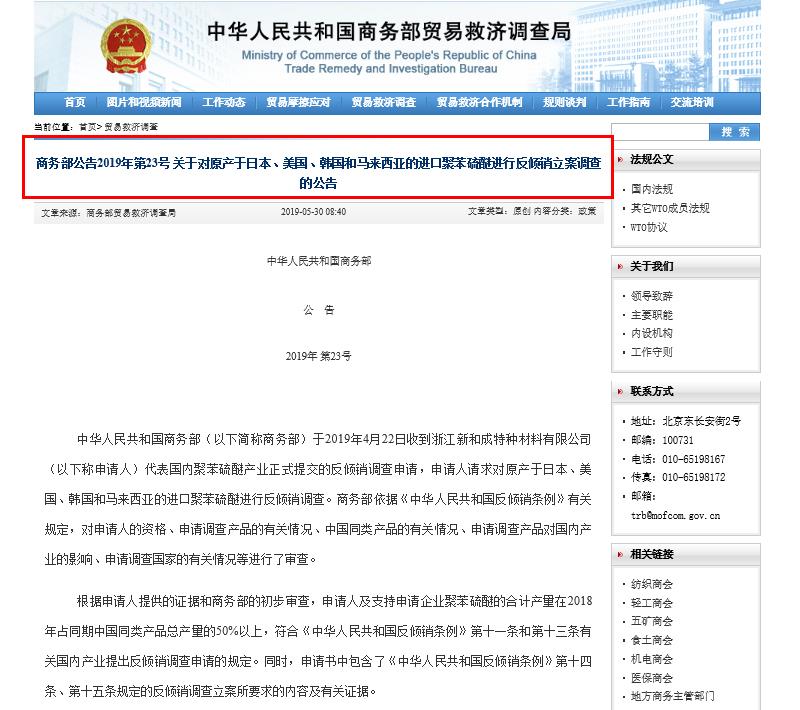800x710 pixels.
Task: Focus the search input field
Action: (660, 132)
